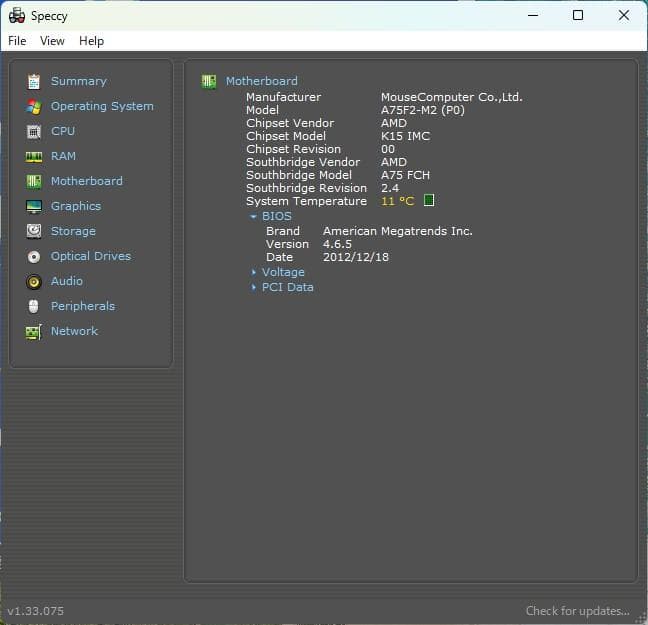Image resolution: width=648 pixels, height=625 pixels.
Task: Expand the PCI Data section arrow
Action: [x=254, y=287]
